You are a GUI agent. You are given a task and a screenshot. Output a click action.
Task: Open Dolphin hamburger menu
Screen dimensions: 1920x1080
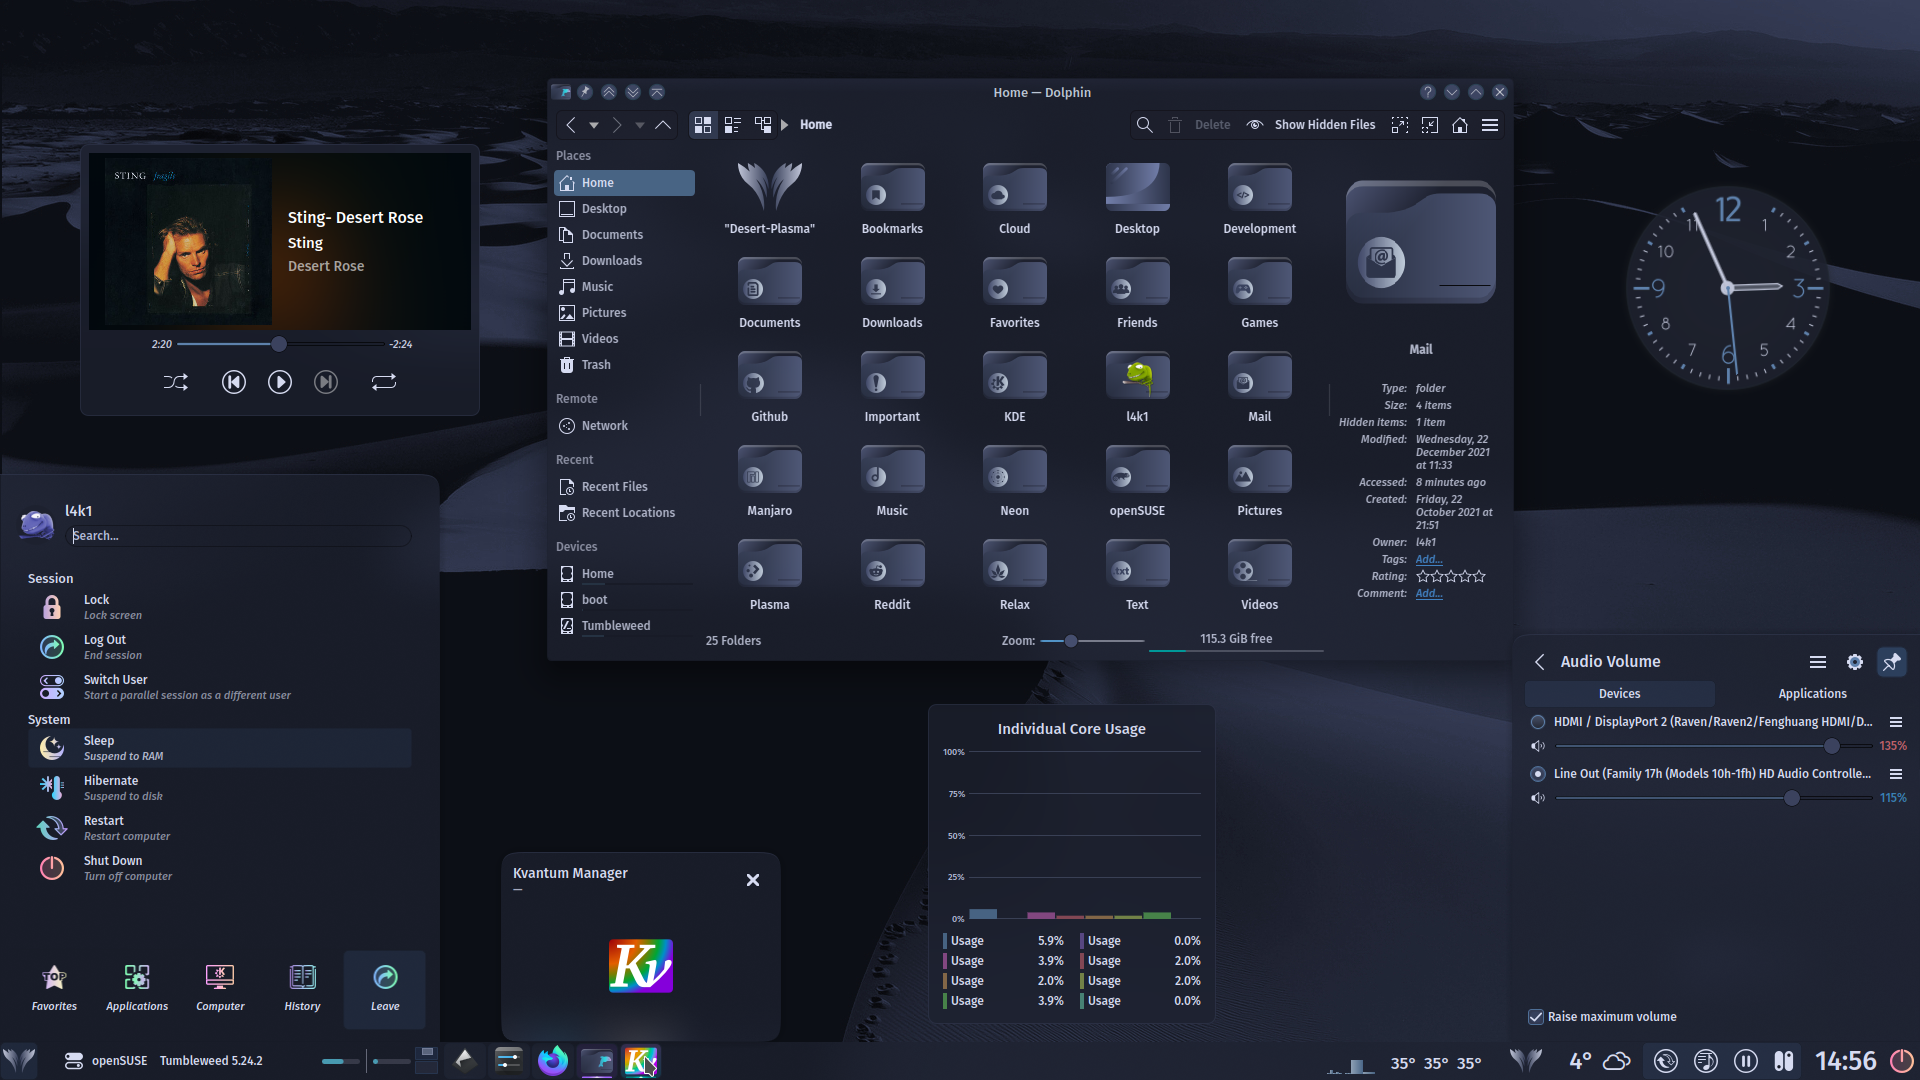tap(1490, 125)
